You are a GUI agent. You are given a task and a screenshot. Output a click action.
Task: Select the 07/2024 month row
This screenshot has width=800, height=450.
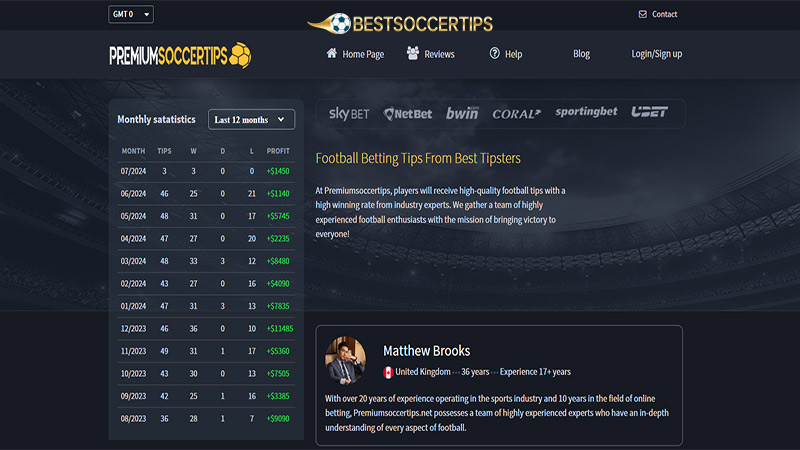click(206, 171)
